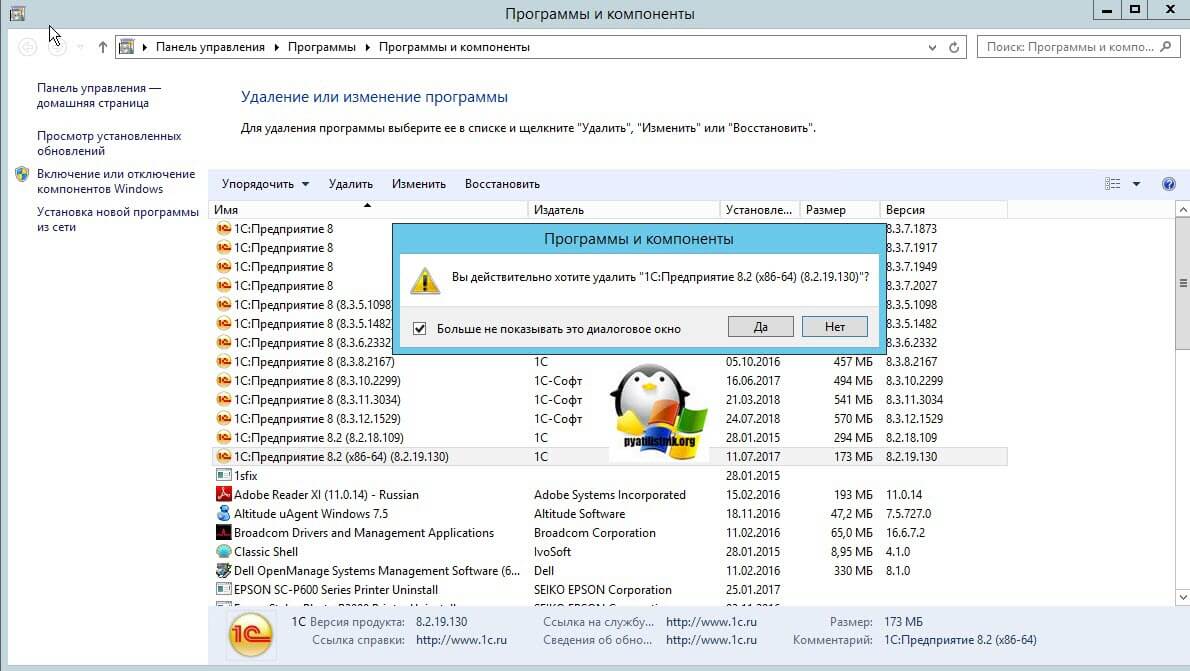Expand the view options dropdown arrow
1190x671 pixels.
pos(1136,184)
